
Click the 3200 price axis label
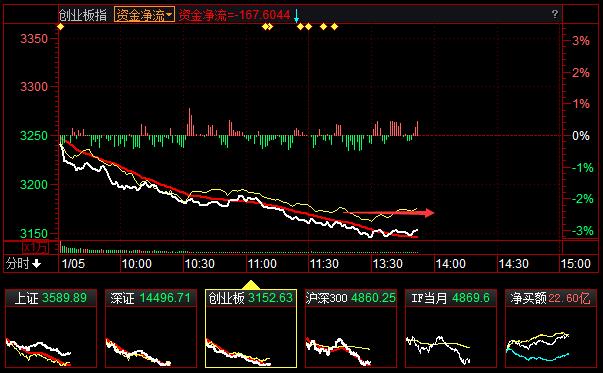[34, 184]
